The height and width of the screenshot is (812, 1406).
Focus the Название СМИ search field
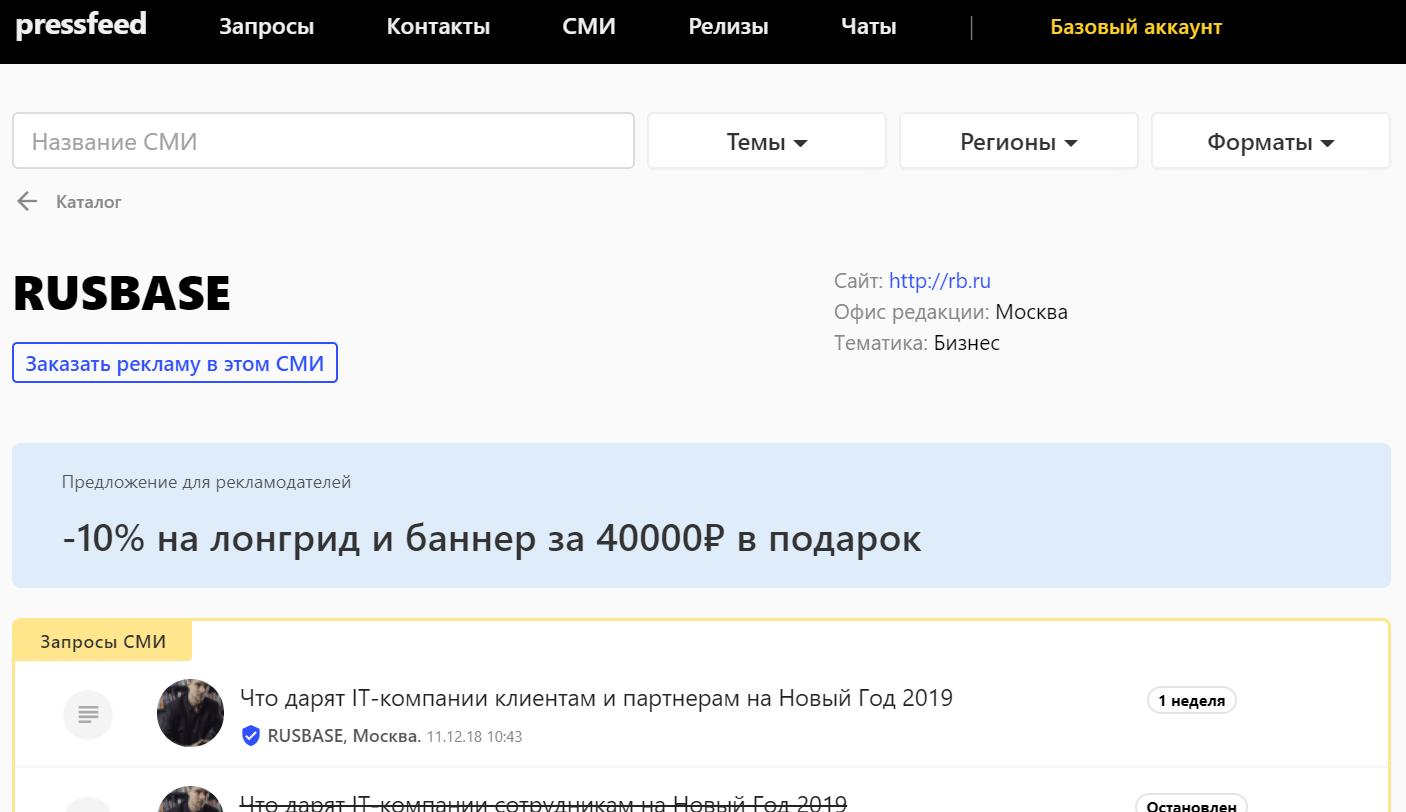coord(323,142)
